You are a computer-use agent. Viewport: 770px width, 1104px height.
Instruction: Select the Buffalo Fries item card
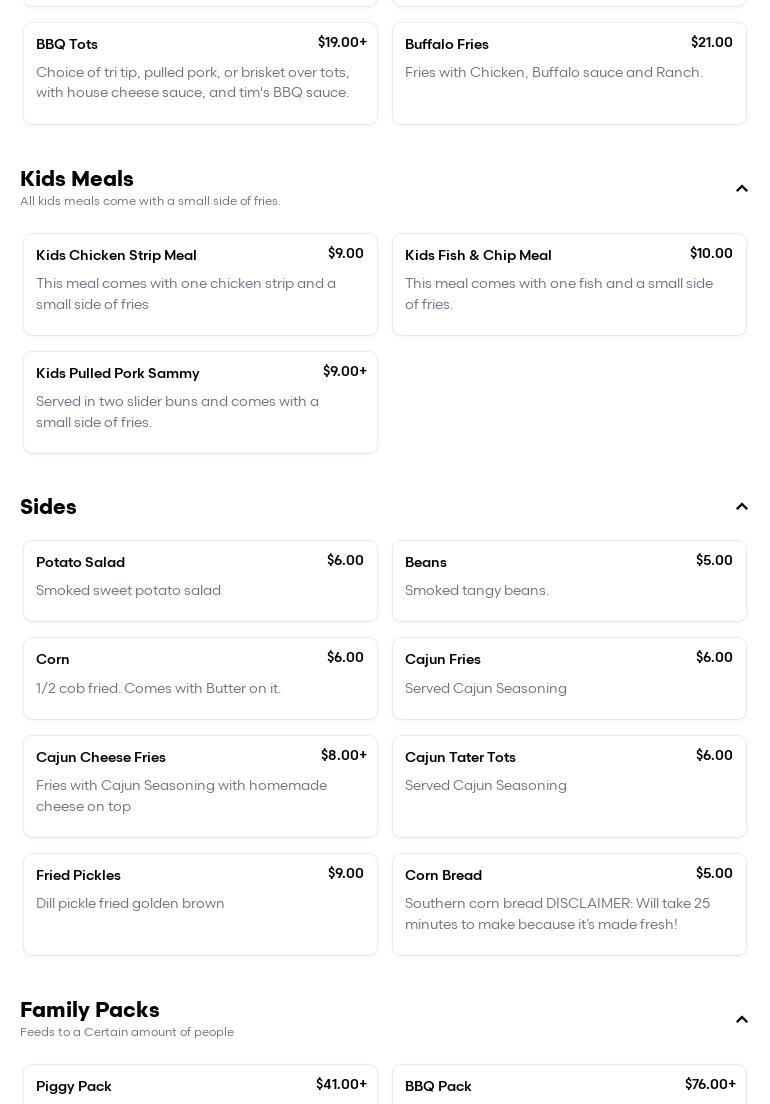tap(569, 73)
